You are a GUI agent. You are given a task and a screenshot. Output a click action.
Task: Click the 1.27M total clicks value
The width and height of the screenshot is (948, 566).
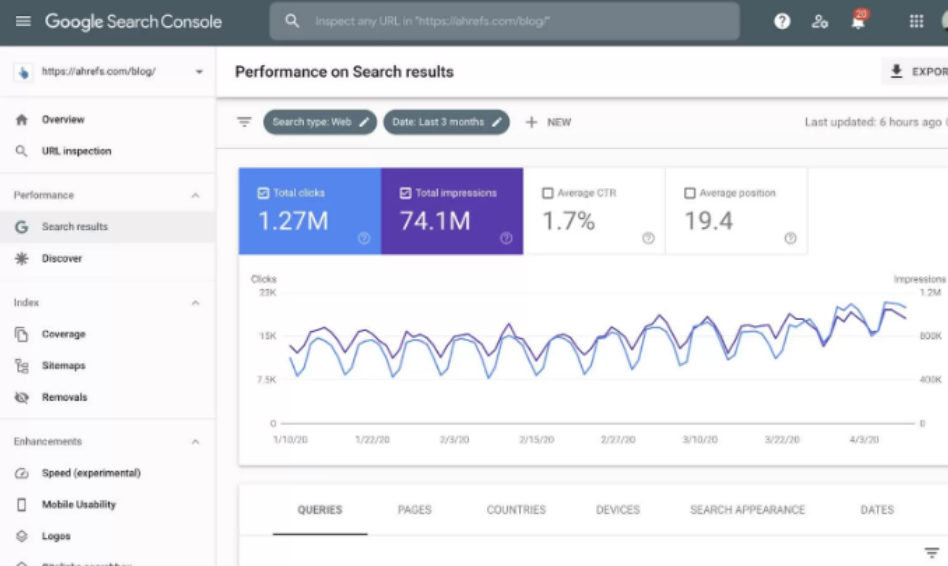pyautogui.click(x=293, y=221)
